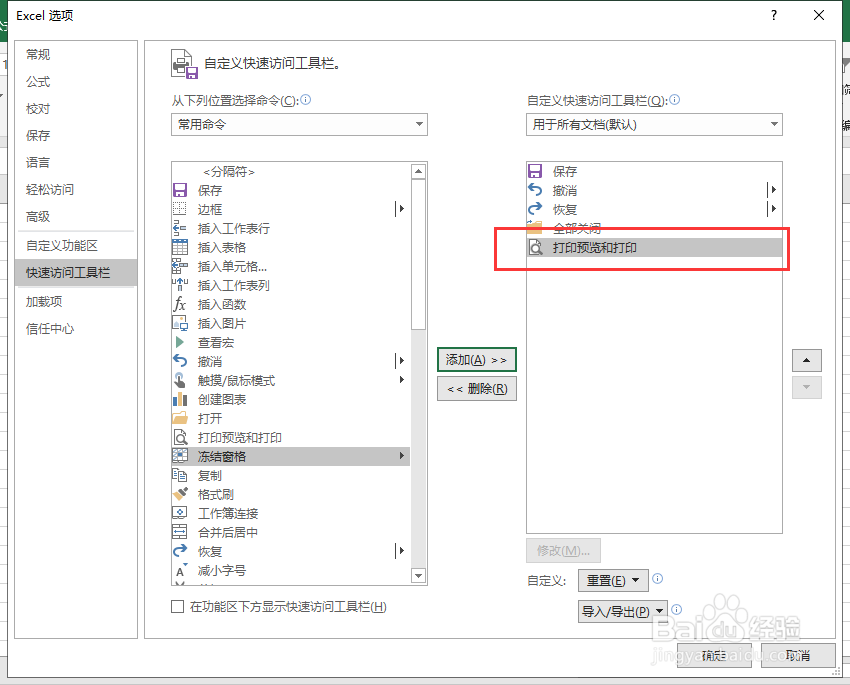Select the Open folder icon
Viewport: 850px width, 685px height.
pos(179,418)
